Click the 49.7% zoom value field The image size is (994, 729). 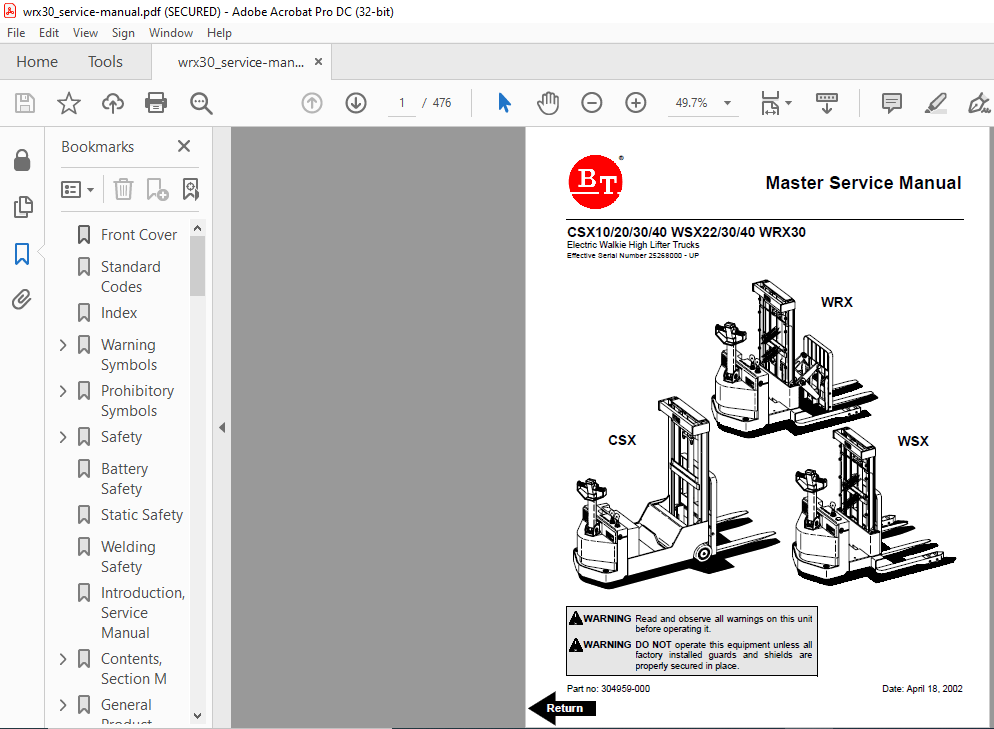pyautogui.click(x=692, y=103)
